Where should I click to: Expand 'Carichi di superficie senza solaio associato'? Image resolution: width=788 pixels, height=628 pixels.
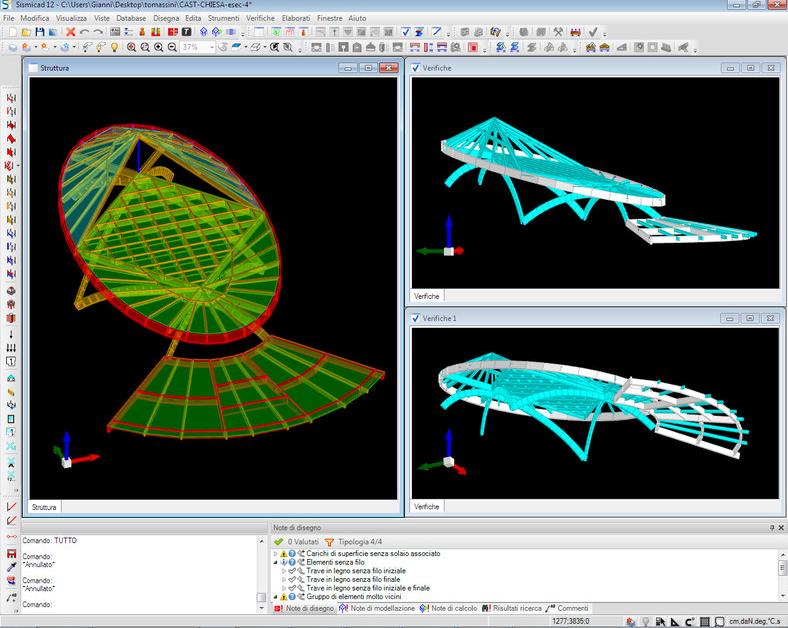pos(275,553)
